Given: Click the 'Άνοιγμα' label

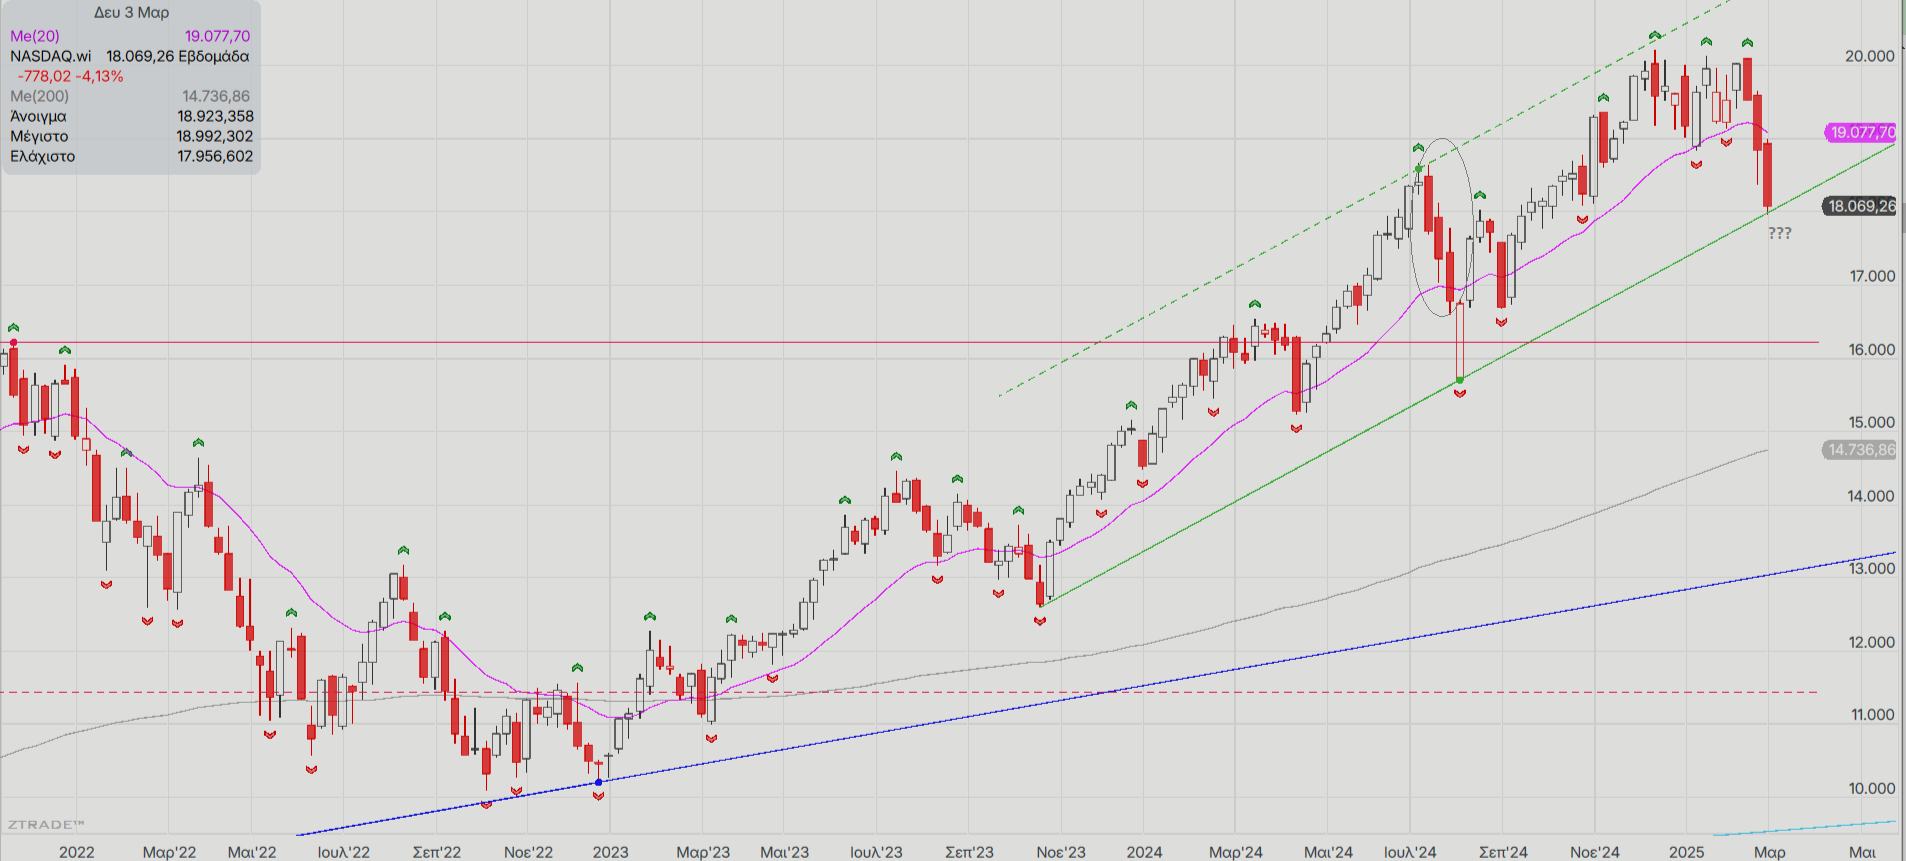Looking at the screenshot, I should click(38, 116).
